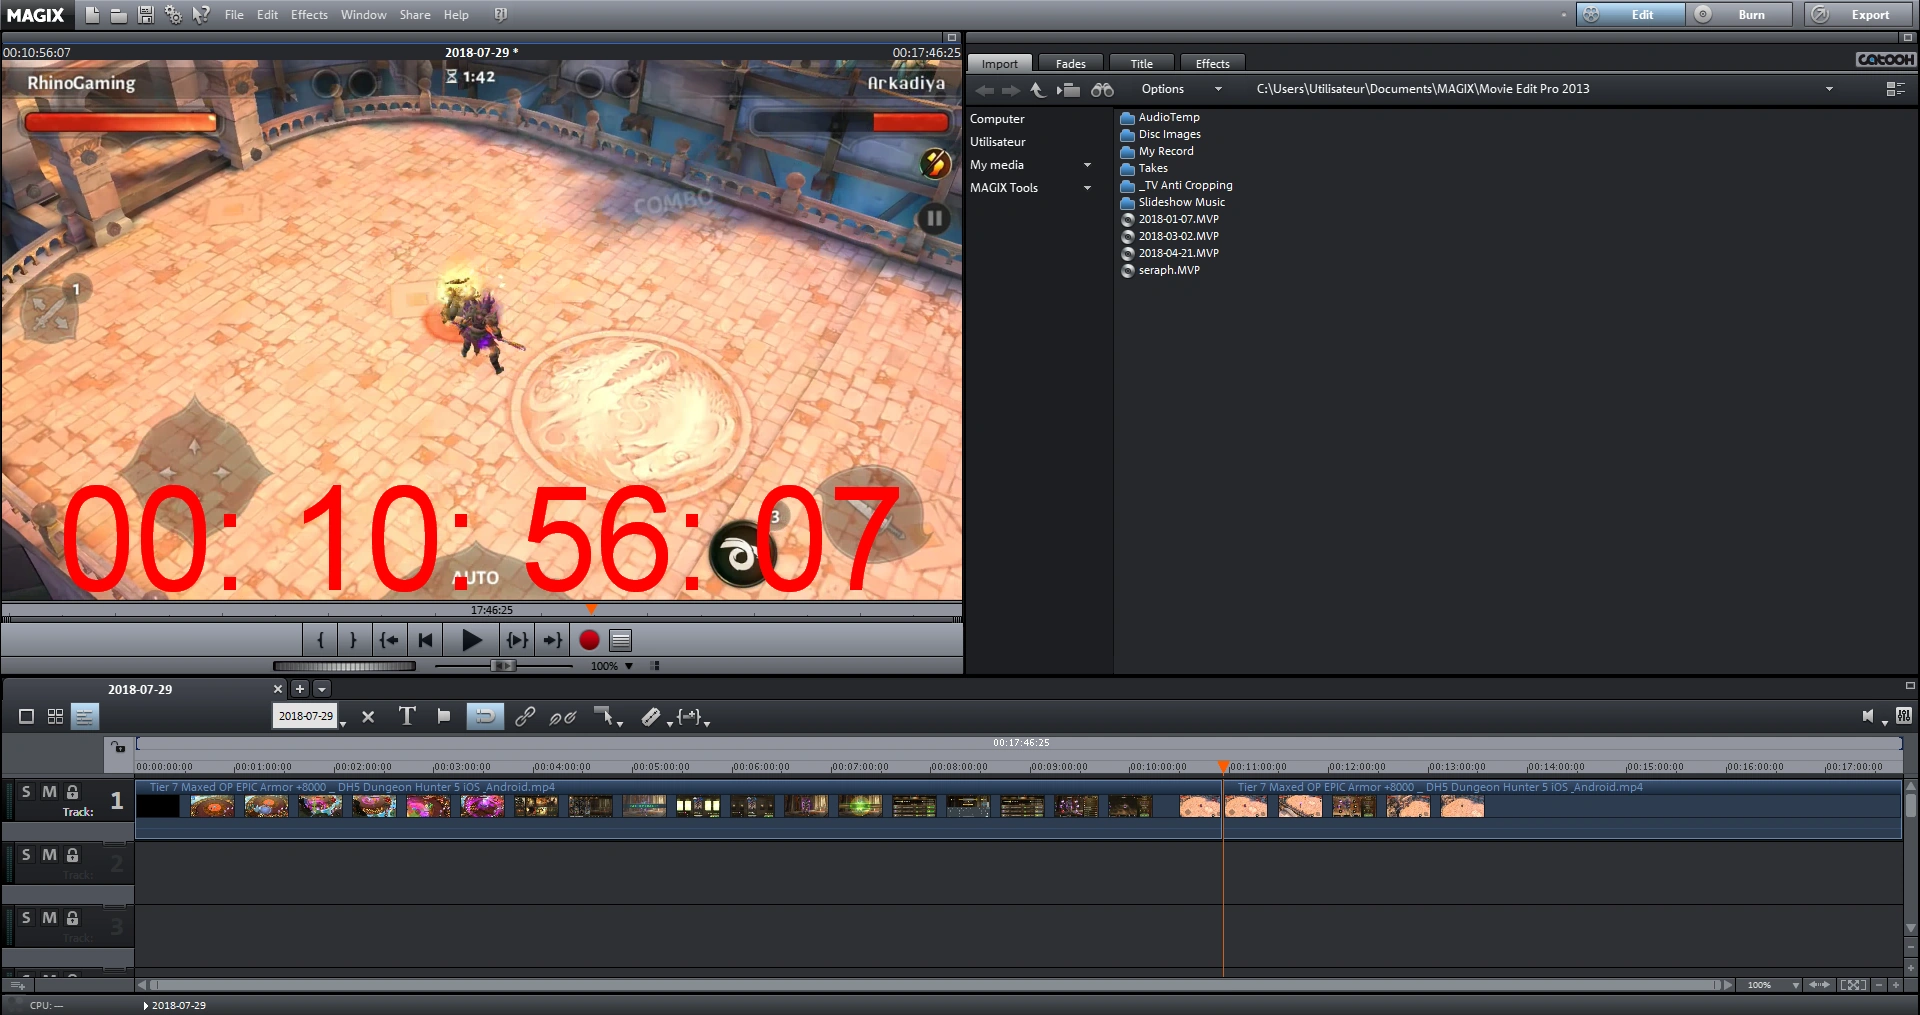
Task: Toggle Solo on Track 1
Action: pos(26,792)
